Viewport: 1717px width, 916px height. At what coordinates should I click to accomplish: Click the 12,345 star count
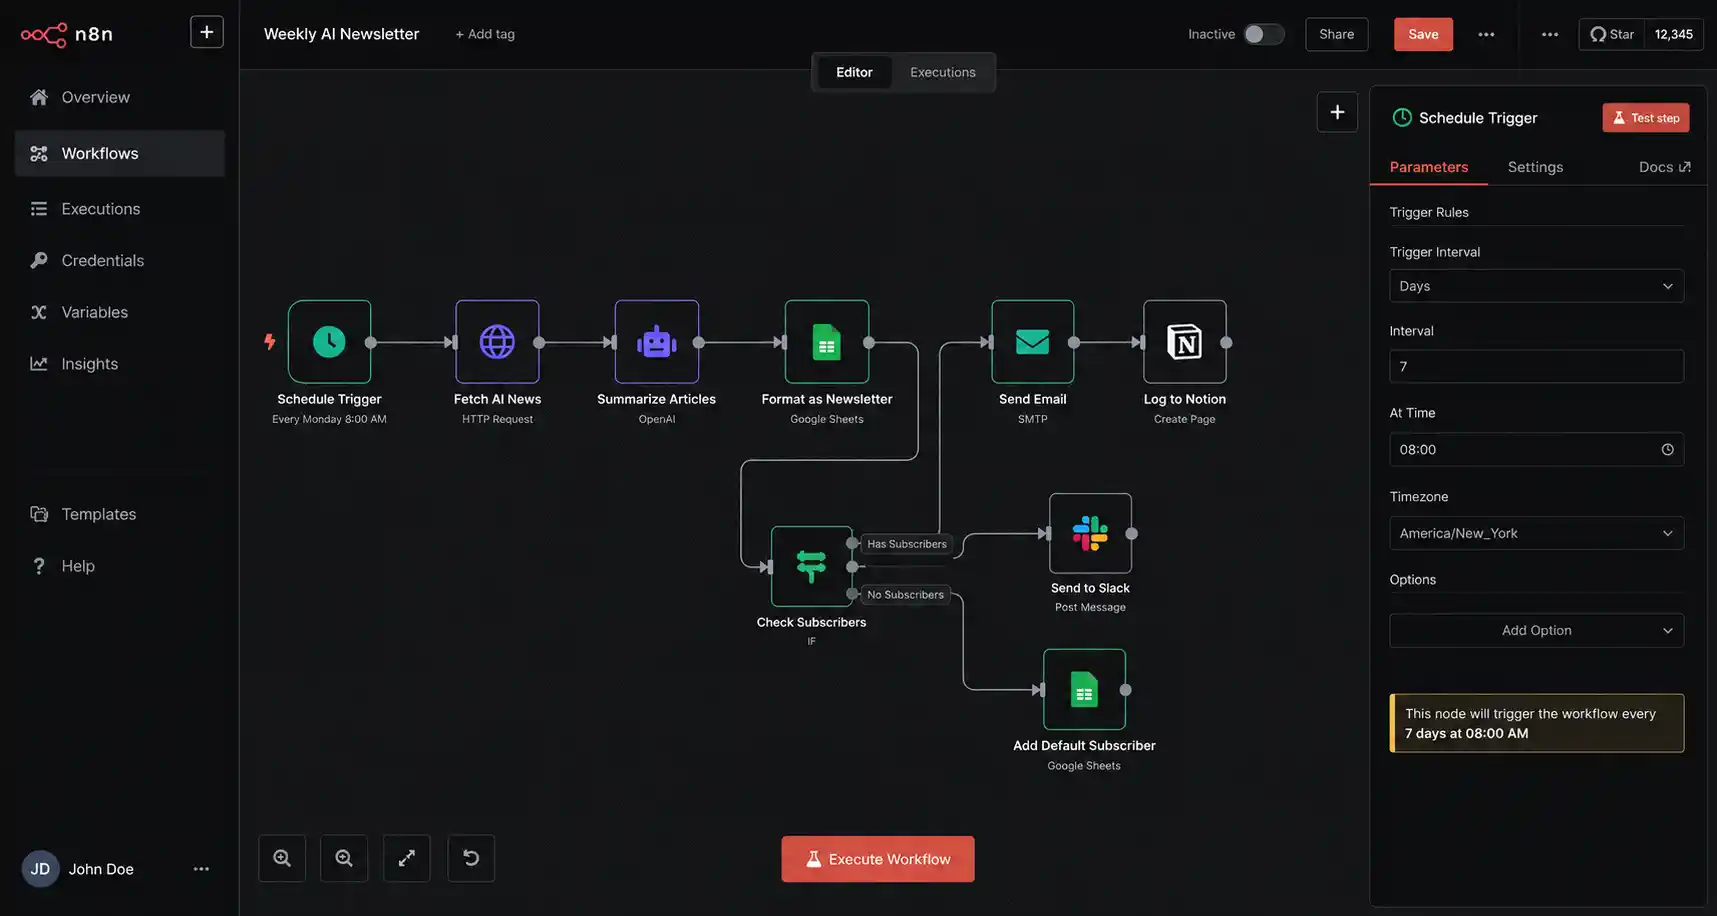coord(1673,34)
